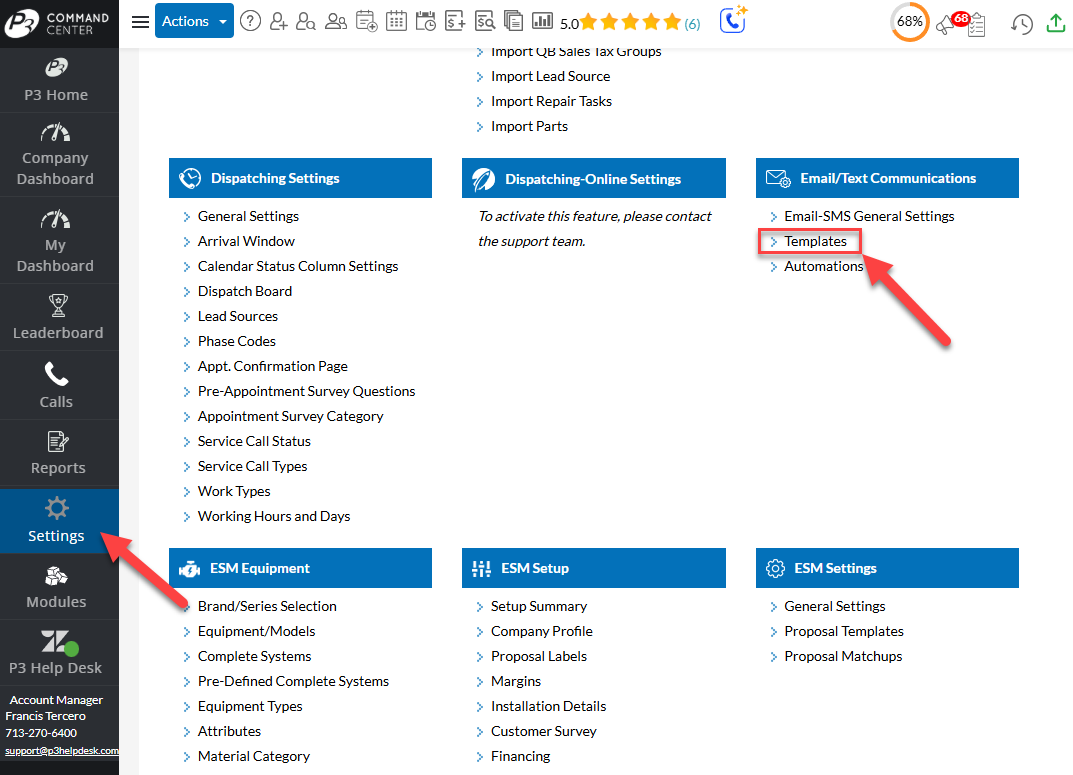Click the Dispatching Settings header
This screenshot has height=775, width=1073.
click(300, 178)
